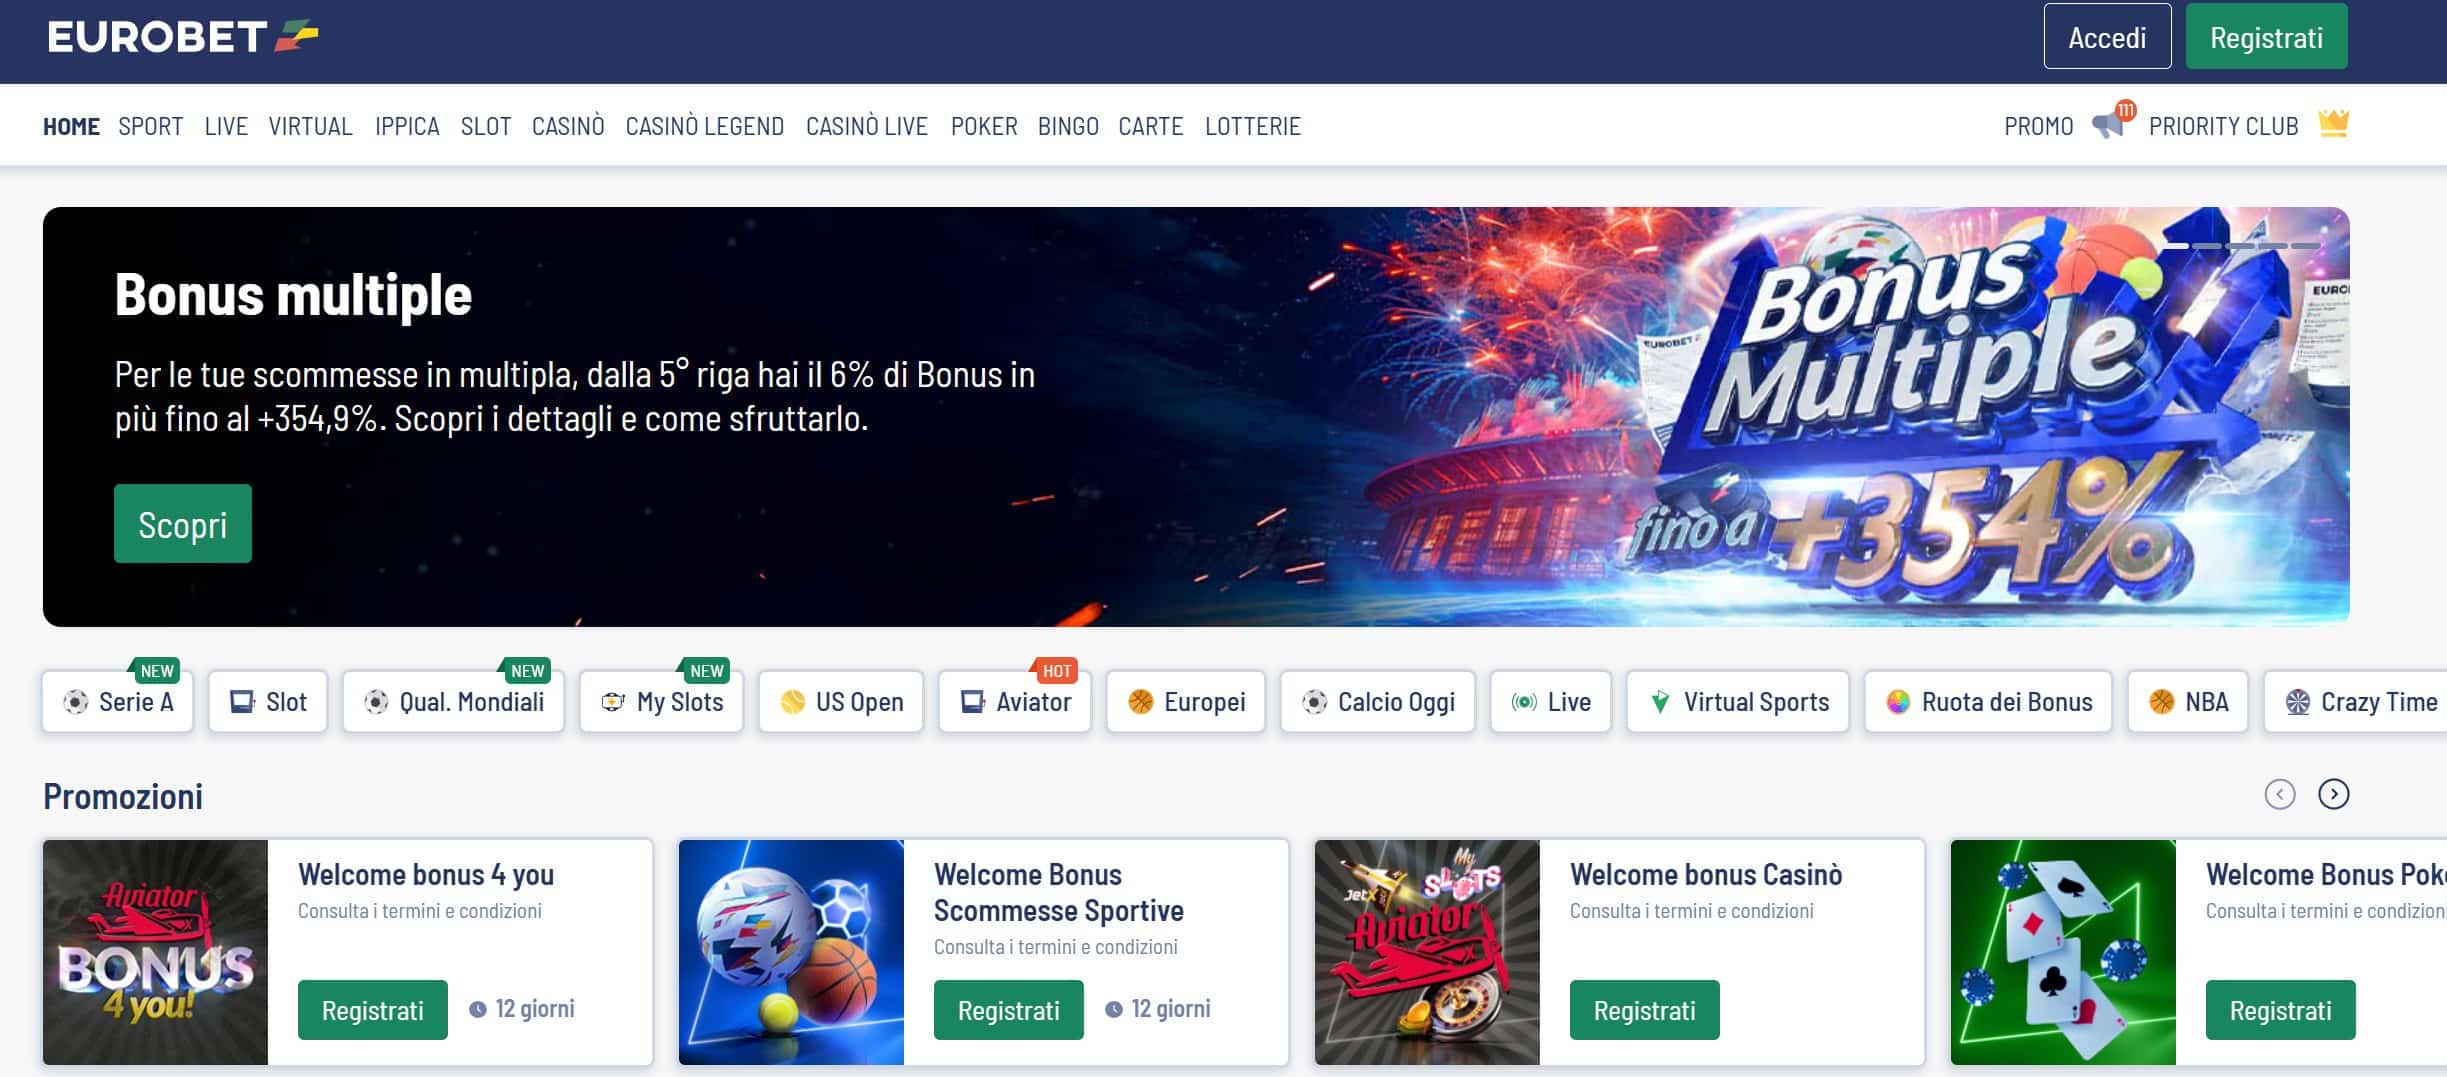Open the CASINÒ menu item
Viewport: 2447px width, 1077px height.
tap(568, 126)
